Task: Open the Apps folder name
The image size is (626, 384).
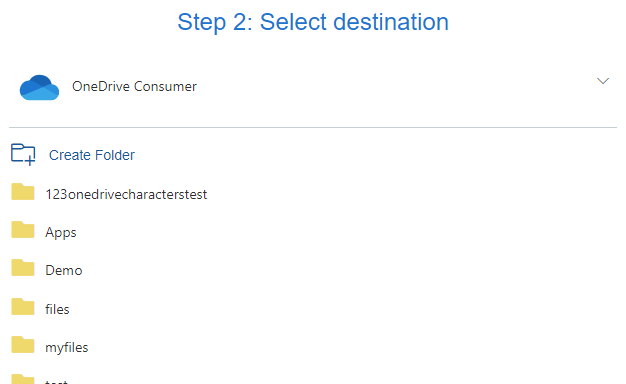Action: 61,233
